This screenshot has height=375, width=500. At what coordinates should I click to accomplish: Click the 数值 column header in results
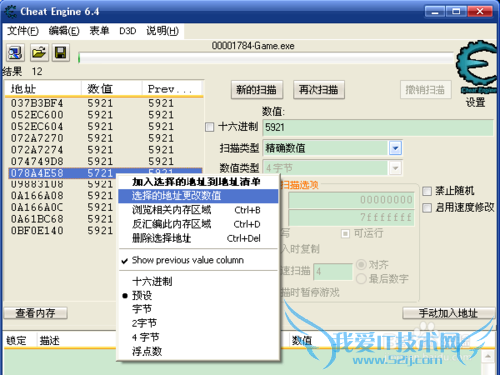coord(112,89)
